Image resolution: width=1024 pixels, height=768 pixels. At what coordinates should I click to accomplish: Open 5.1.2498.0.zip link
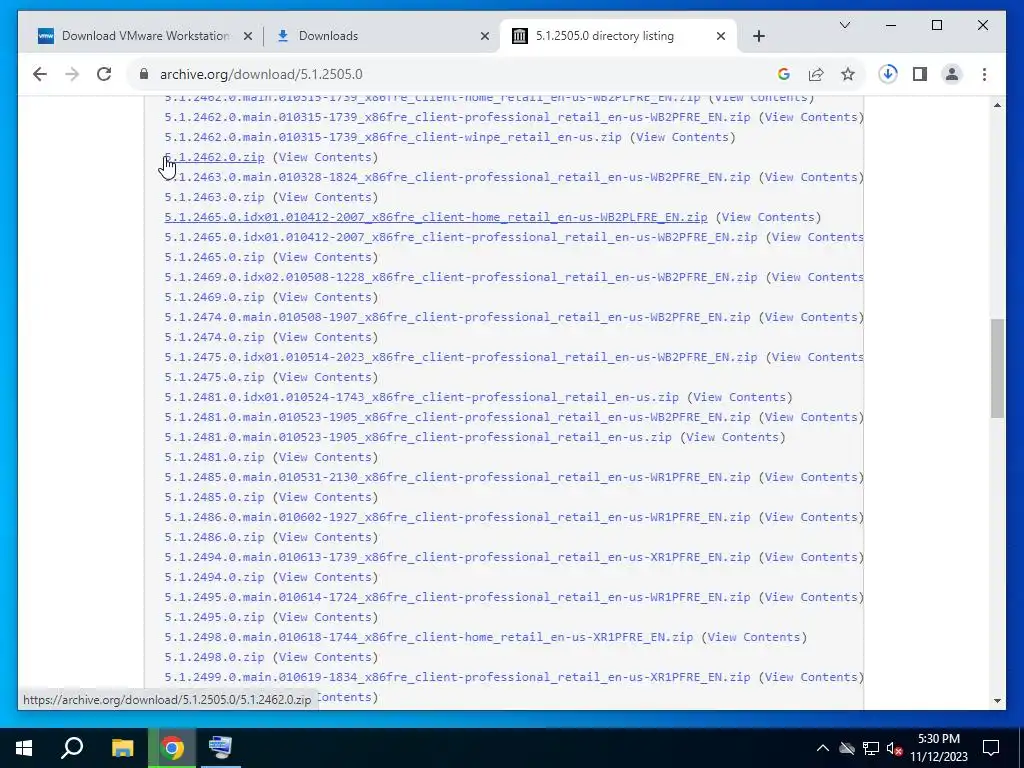point(214,657)
